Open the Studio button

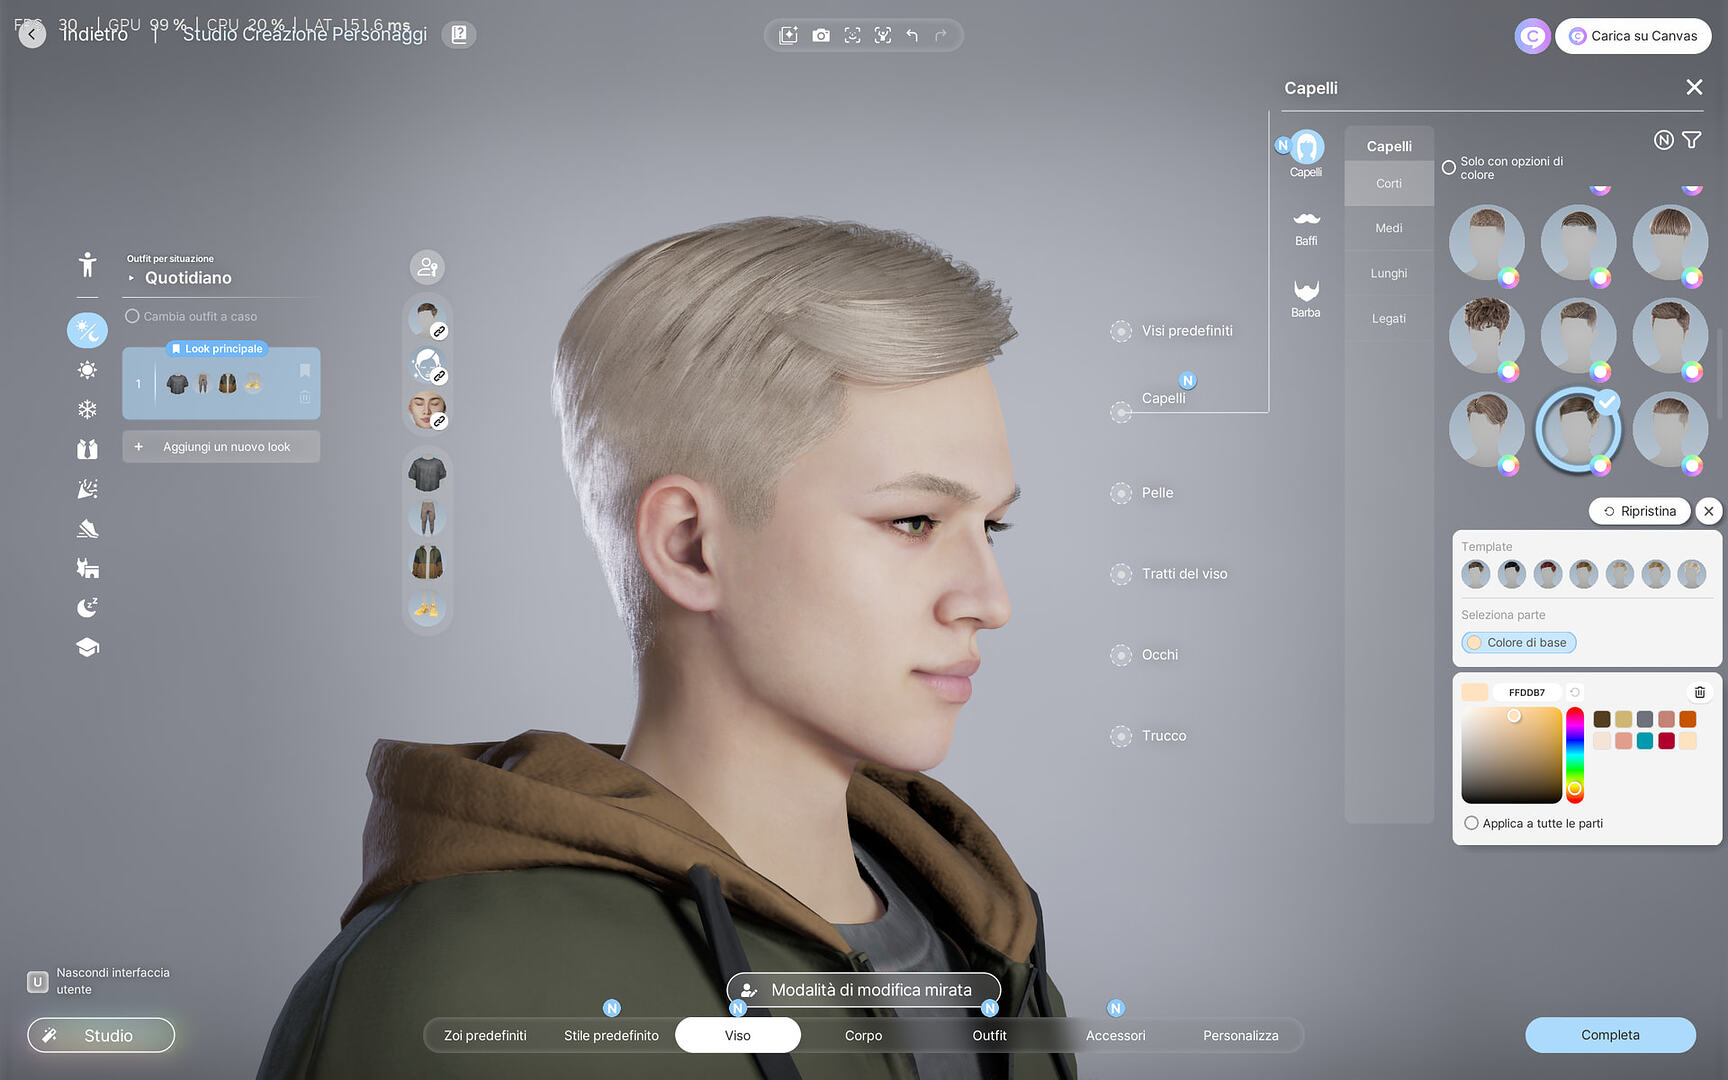pyautogui.click(x=101, y=1035)
